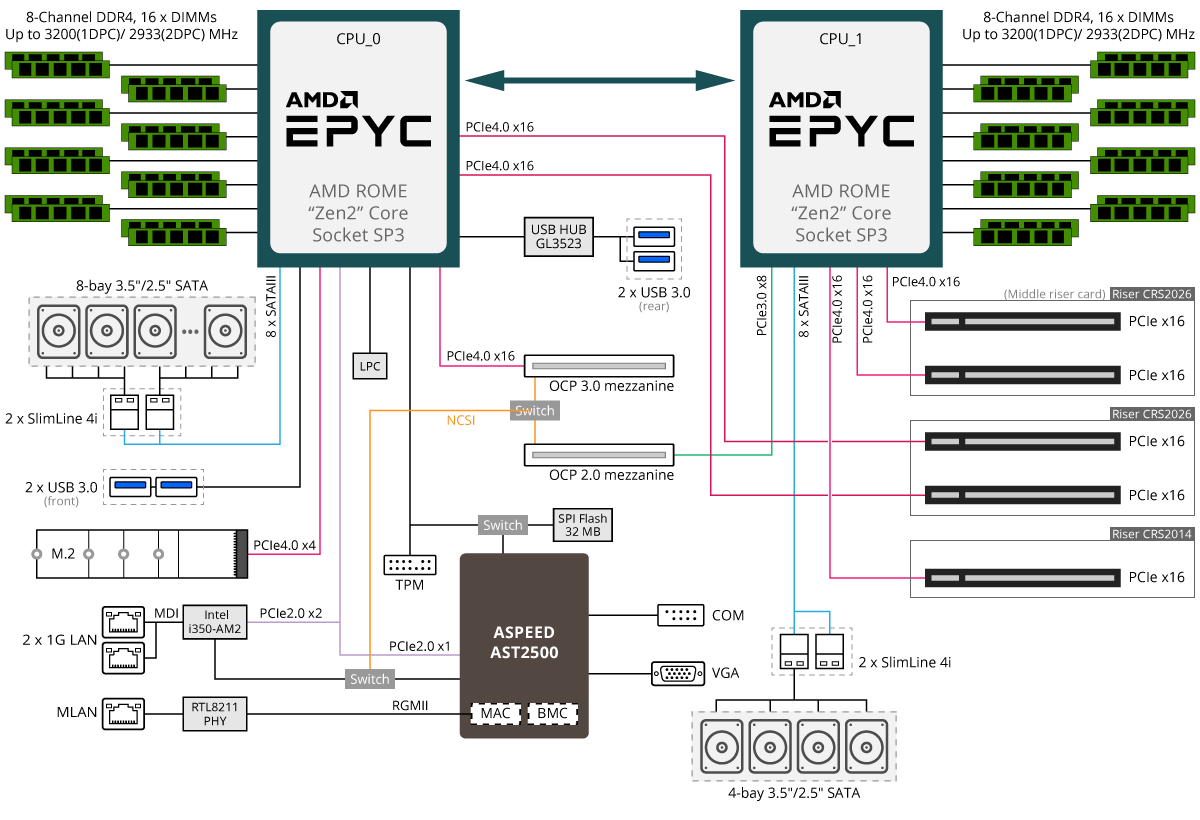Click the OCP 3.0 mezzanine slot
The width and height of the screenshot is (1200, 820).
(x=600, y=367)
